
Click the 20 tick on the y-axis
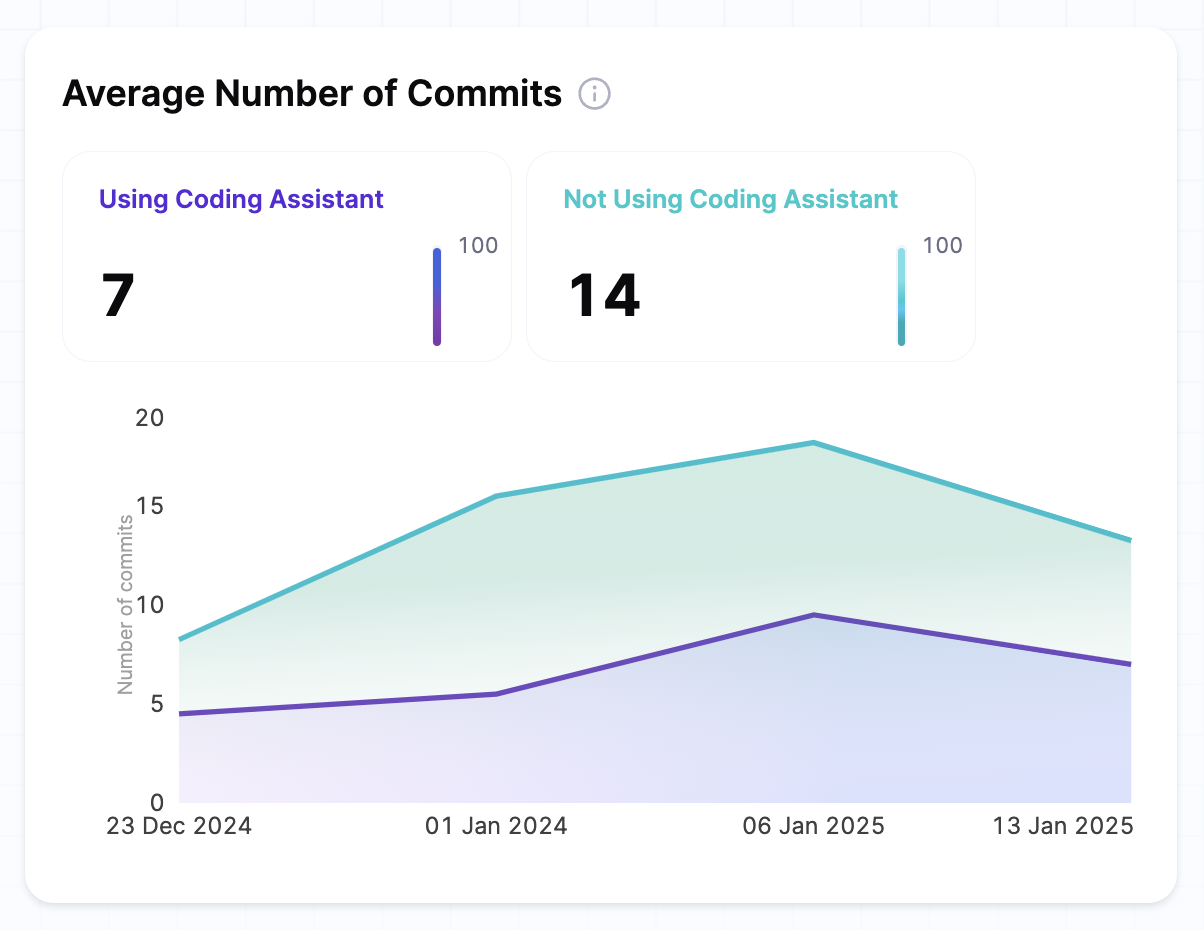pyautogui.click(x=149, y=417)
